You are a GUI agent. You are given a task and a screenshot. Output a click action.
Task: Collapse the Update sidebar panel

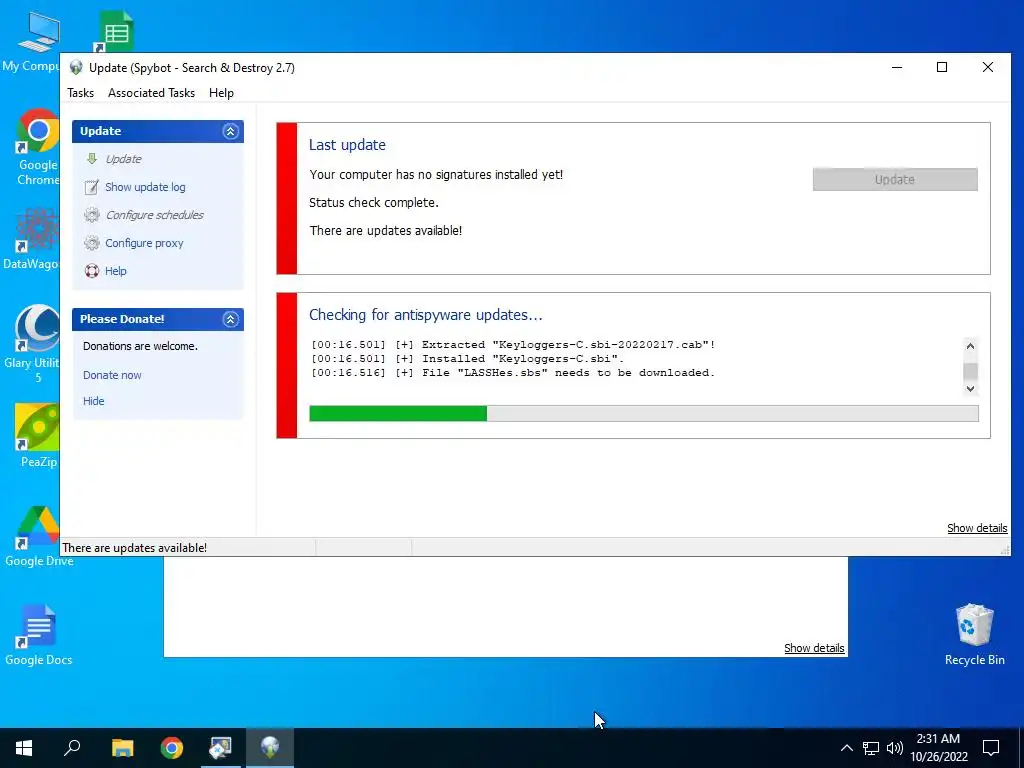point(231,131)
